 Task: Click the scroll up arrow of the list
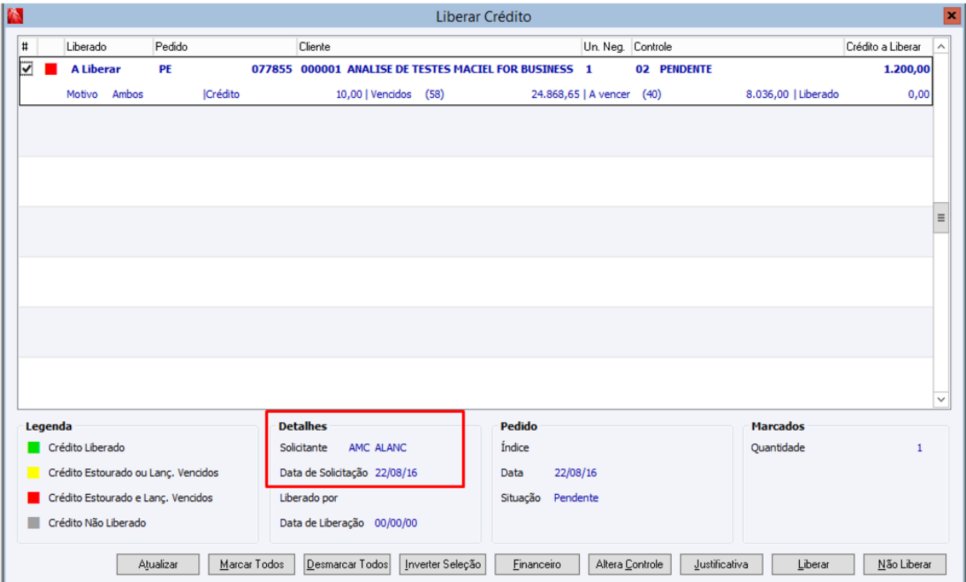pyautogui.click(x=941, y=46)
